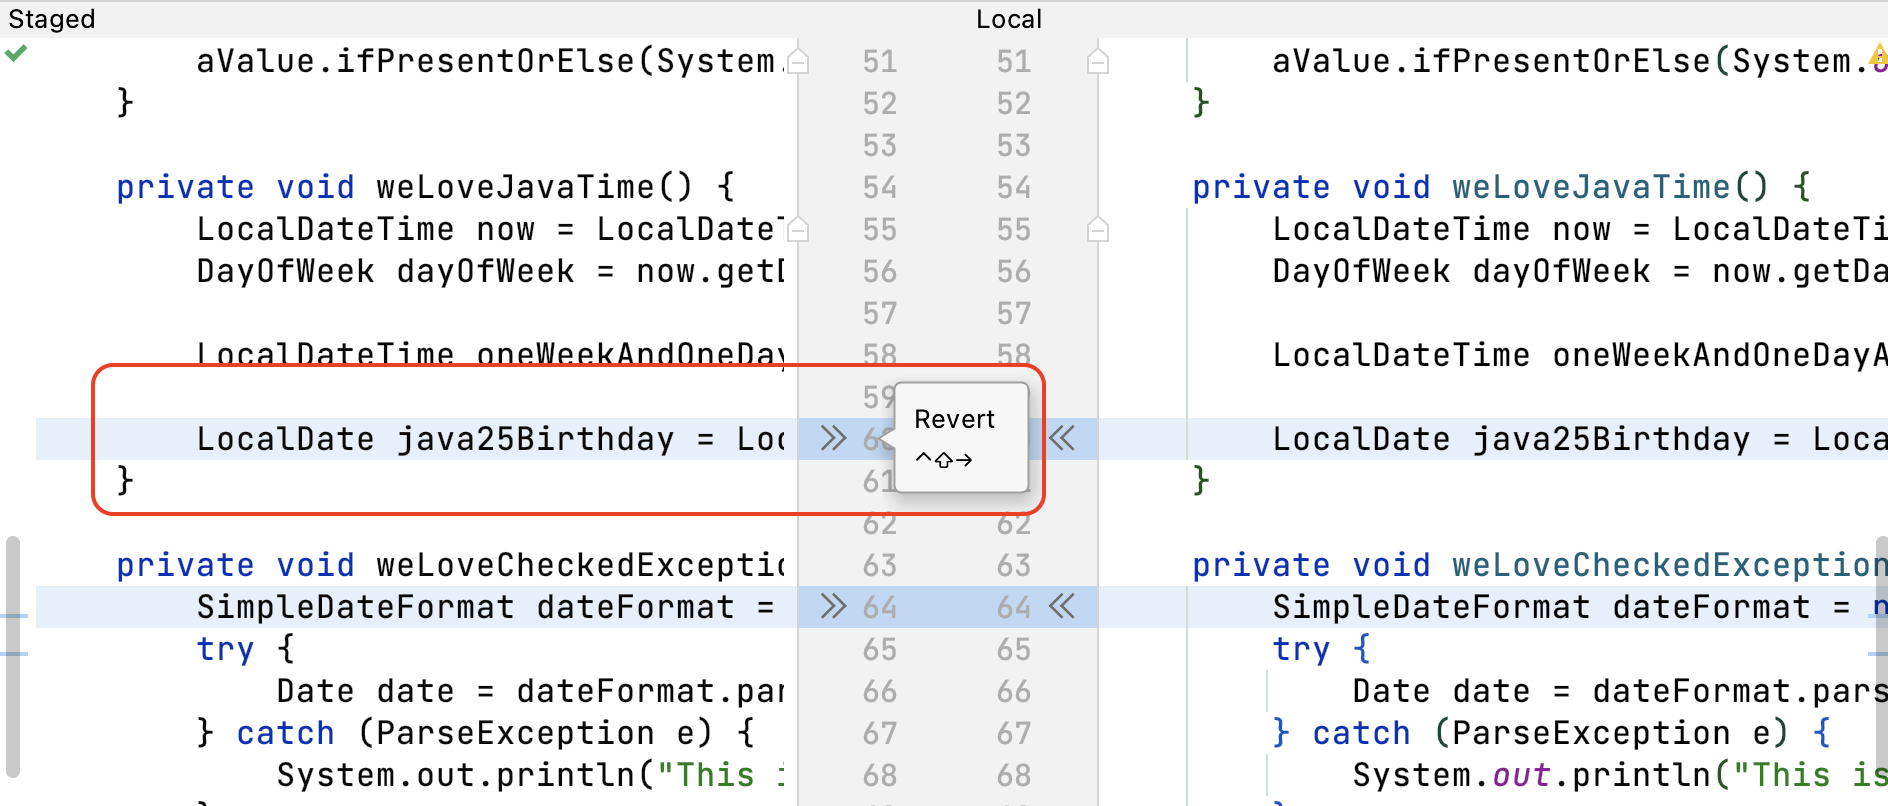Click the Local pane header label
Image resolution: width=1888 pixels, height=806 pixels.
(1009, 19)
